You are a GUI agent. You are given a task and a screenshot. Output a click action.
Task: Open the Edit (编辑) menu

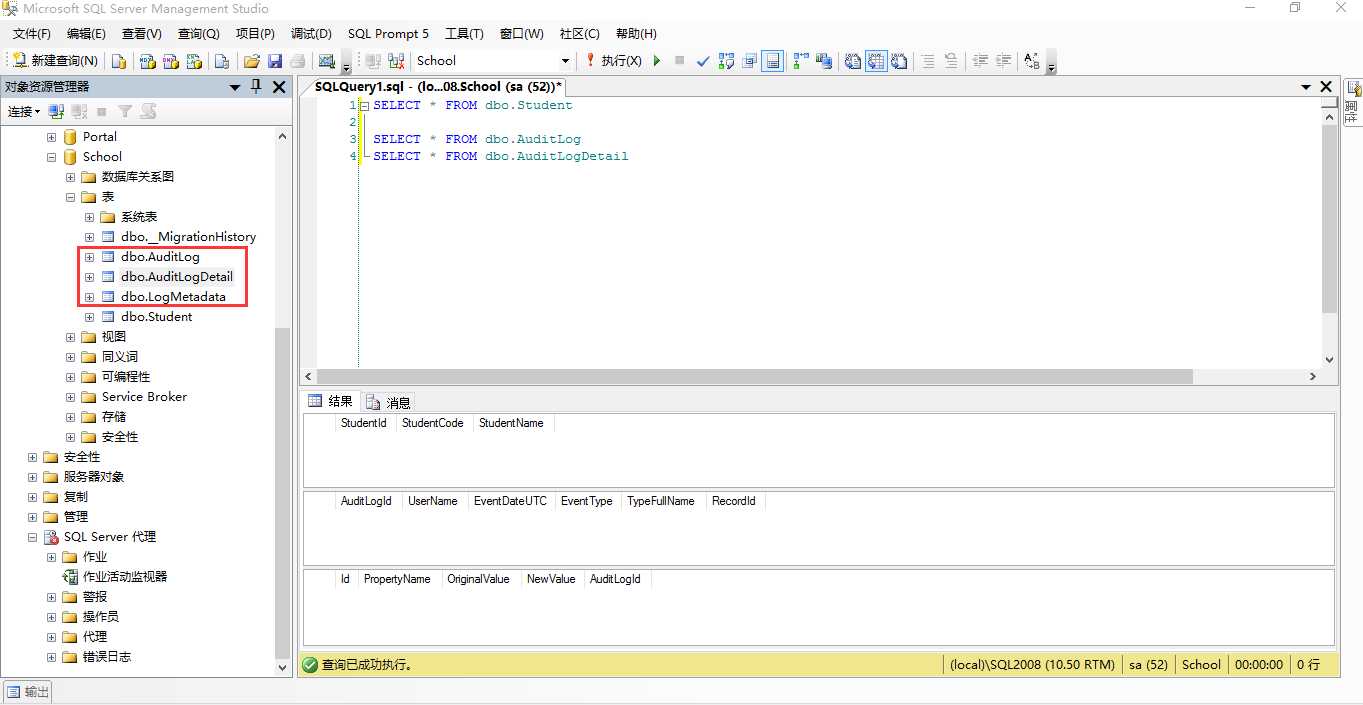pos(86,34)
